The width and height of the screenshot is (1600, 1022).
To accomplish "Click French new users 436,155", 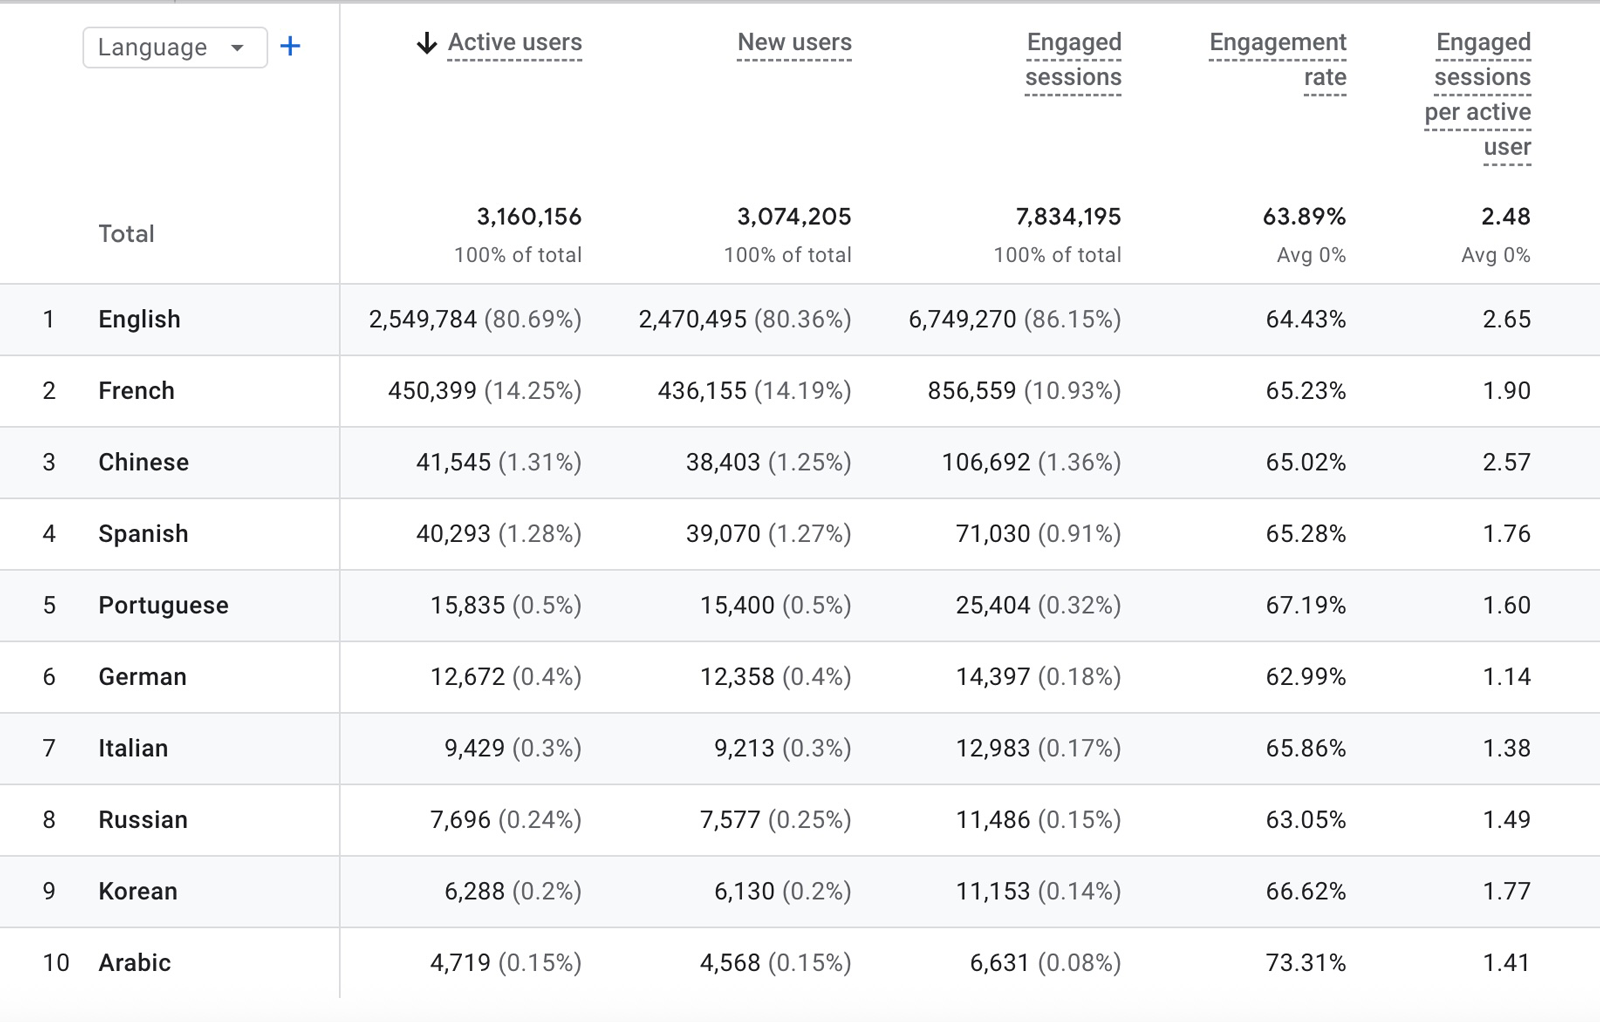I will tap(702, 391).
